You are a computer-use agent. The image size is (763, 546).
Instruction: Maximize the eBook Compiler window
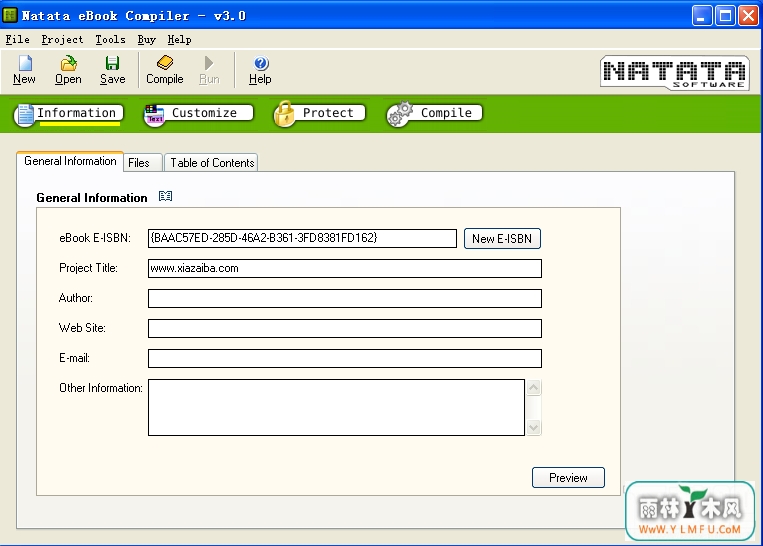tap(726, 16)
